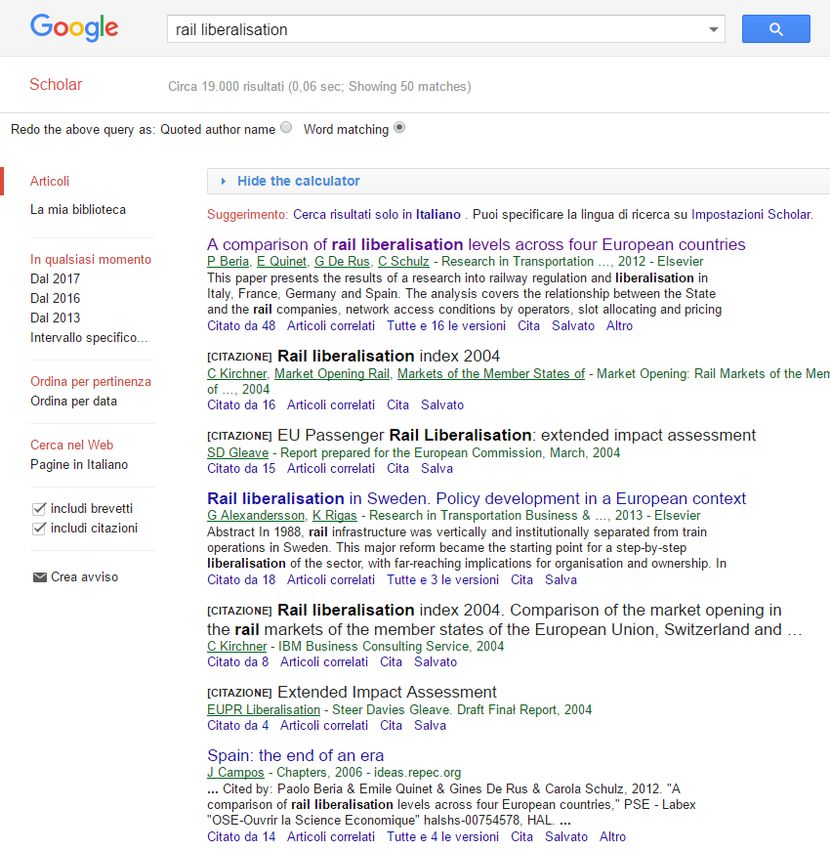Click Salva on the Sweden article result
The image size is (830, 850).
point(561,580)
